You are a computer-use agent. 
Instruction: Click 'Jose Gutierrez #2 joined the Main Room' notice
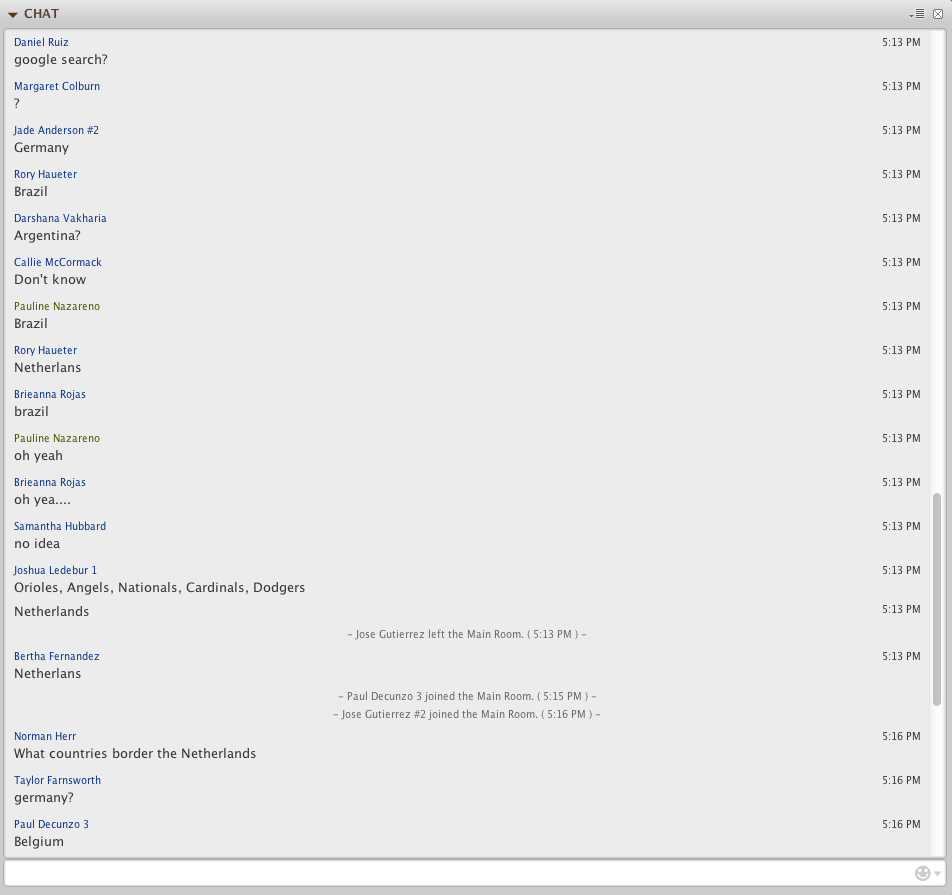pyautogui.click(x=467, y=715)
